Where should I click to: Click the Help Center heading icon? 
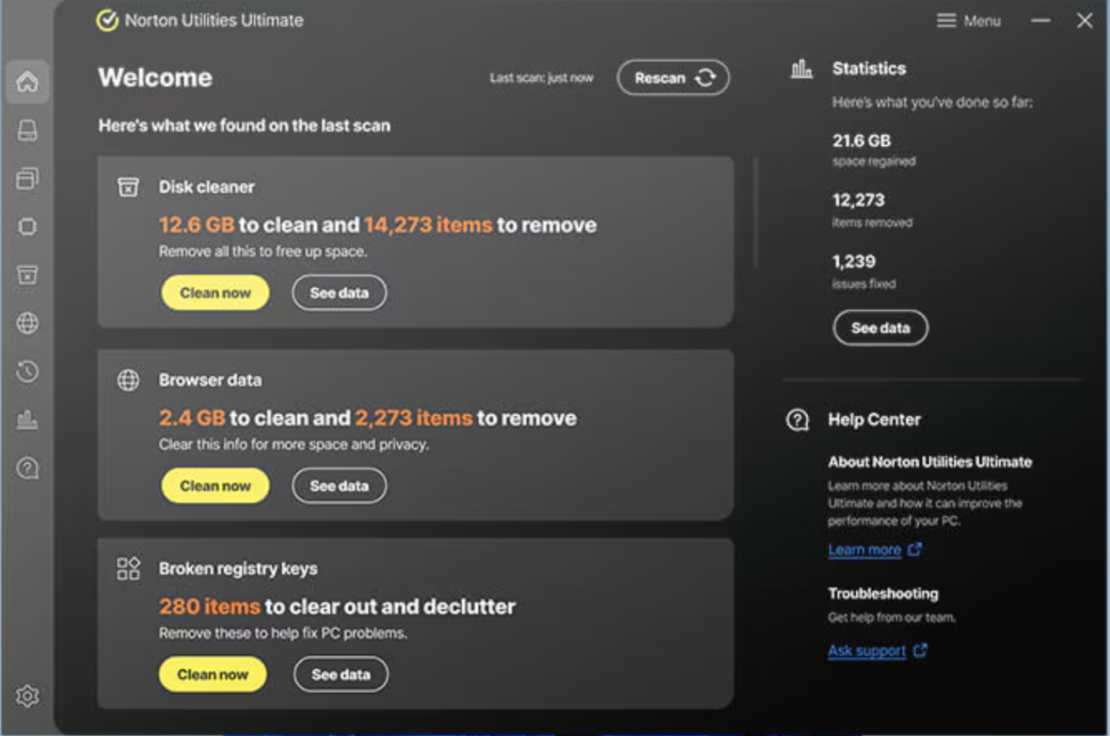click(797, 421)
